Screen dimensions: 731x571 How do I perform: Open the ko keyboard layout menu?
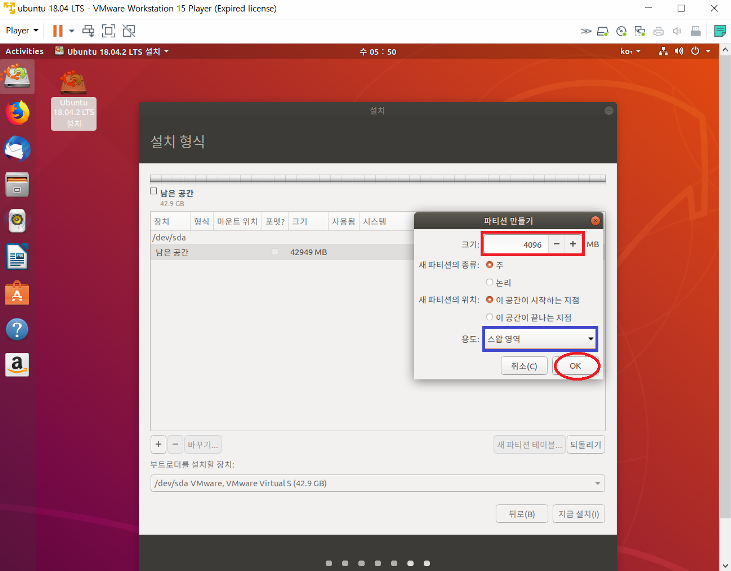pyautogui.click(x=630, y=51)
